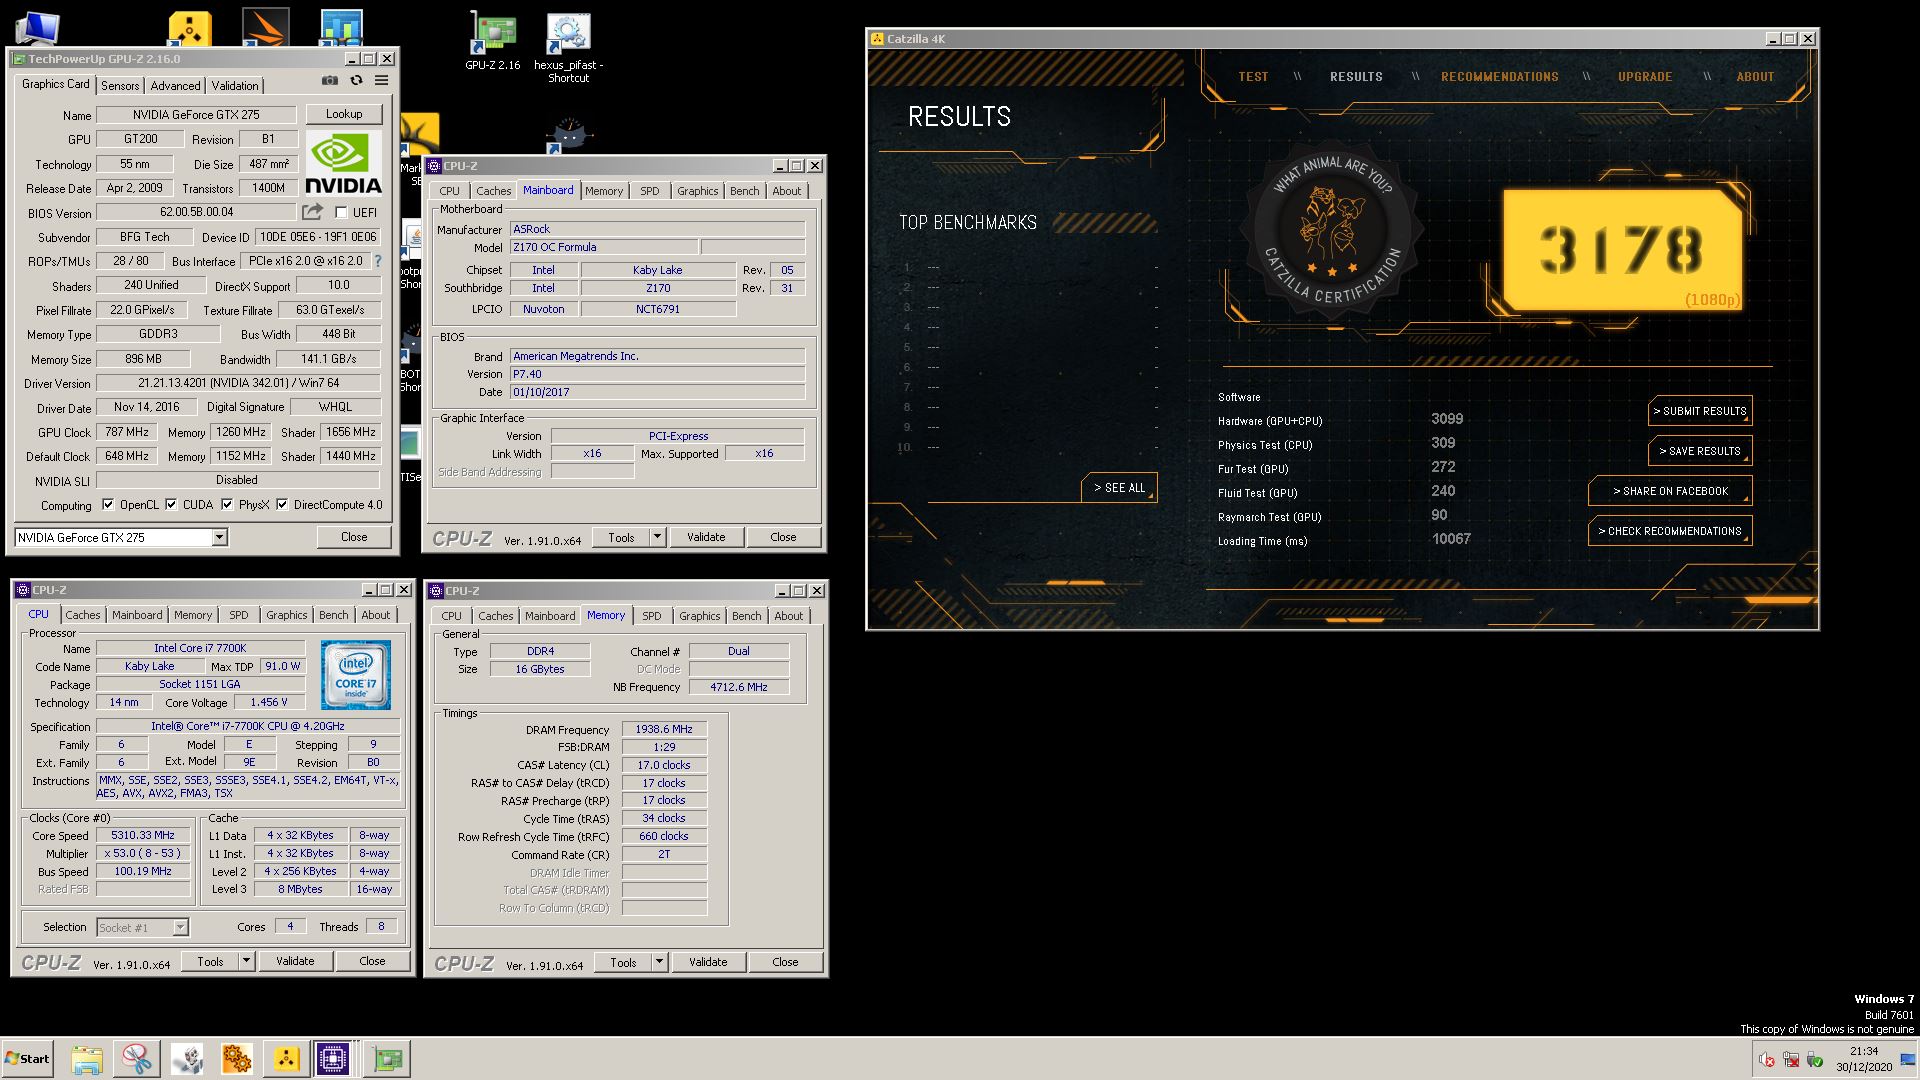The width and height of the screenshot is (1920, 1080).
Task: Click the Close button in GPU-Z
Action: 354,537
